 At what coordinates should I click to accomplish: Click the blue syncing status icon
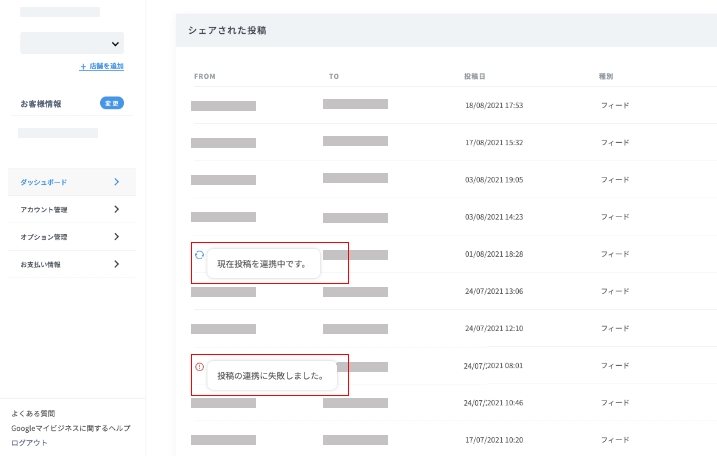coord(199,255)
